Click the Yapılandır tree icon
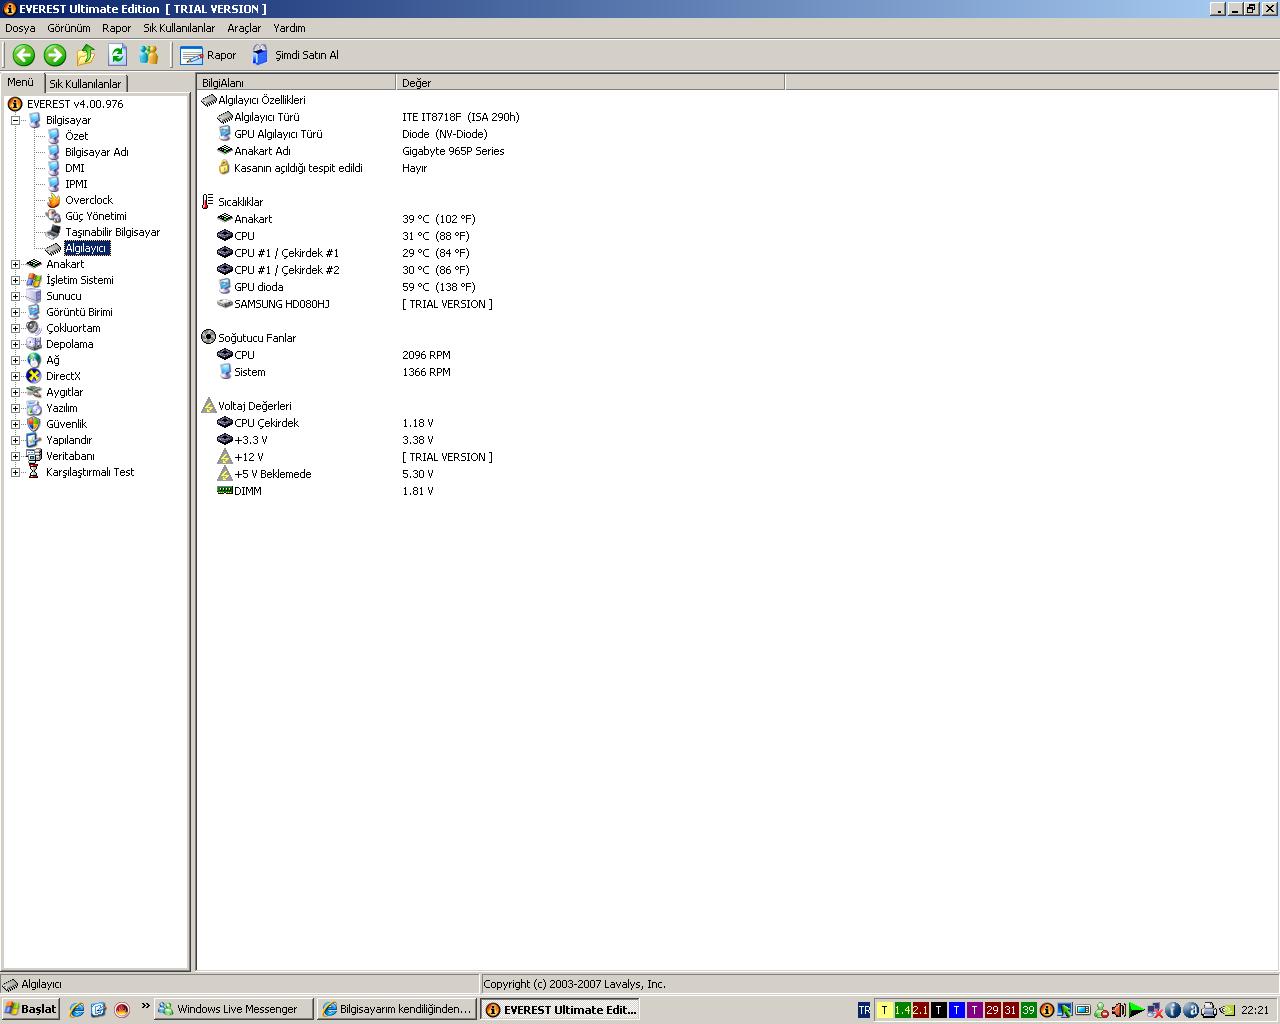1280x1024 pixels. 34,440
